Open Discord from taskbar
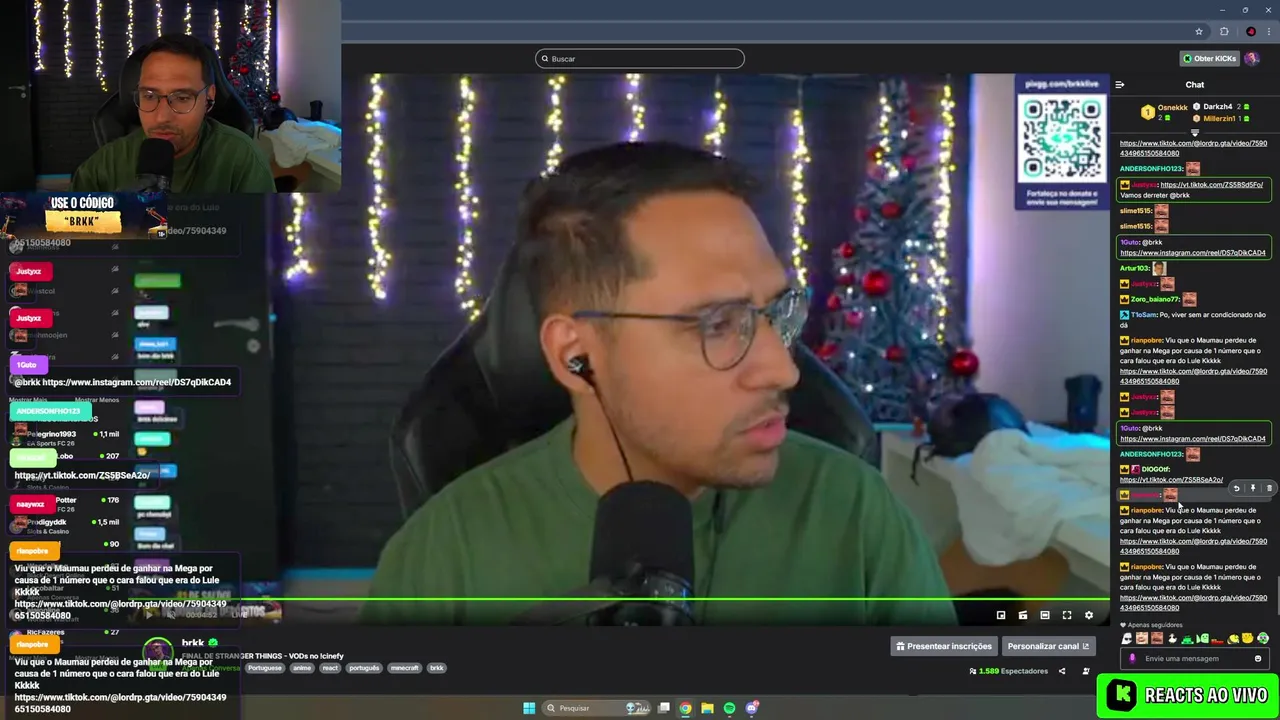The height and width of the screenshot is (720, 1280). click(752, 708)
